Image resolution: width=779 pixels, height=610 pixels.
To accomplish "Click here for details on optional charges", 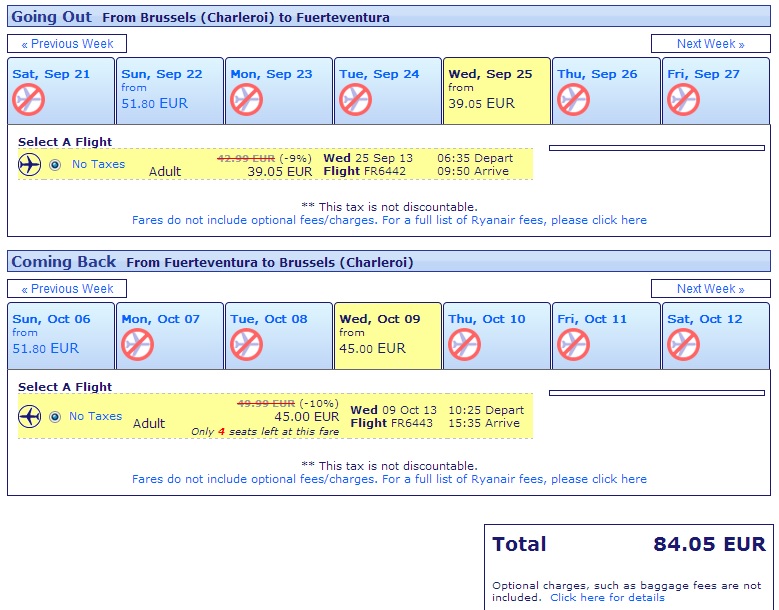I will pyautogui.click(x=607, y=598).
